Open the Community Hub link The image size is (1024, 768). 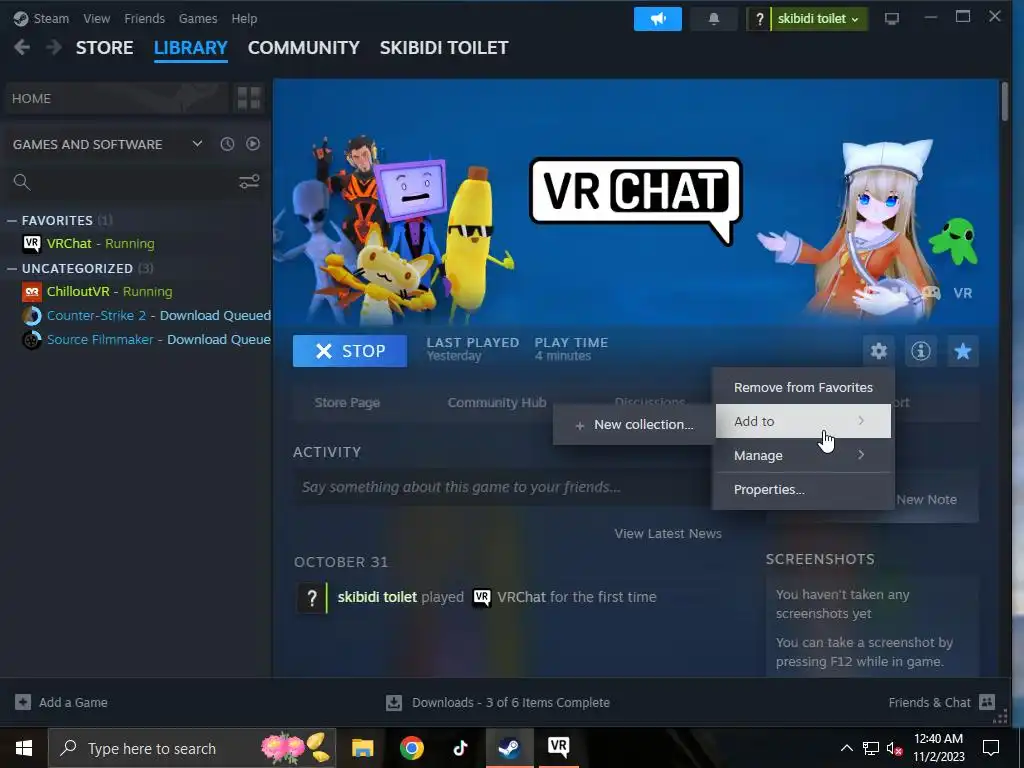[x=497, y=403]
